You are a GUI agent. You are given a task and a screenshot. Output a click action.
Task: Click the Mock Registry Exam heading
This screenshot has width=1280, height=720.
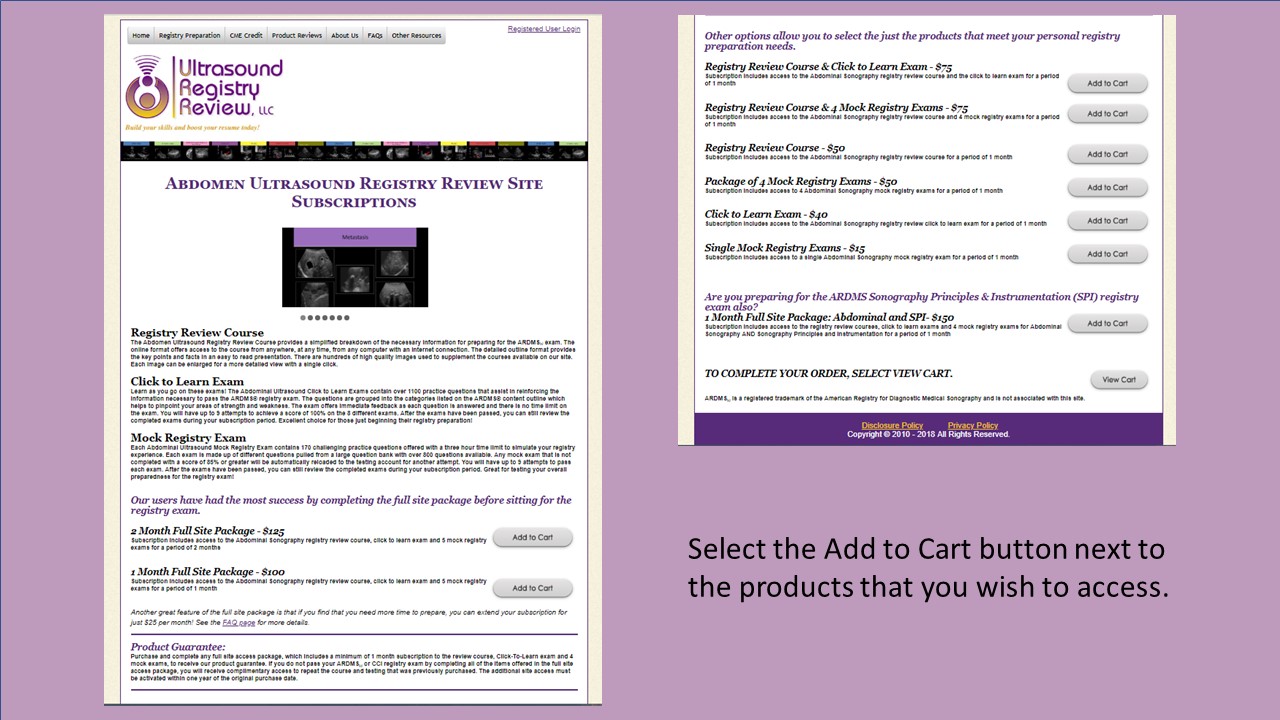[188, 438]
